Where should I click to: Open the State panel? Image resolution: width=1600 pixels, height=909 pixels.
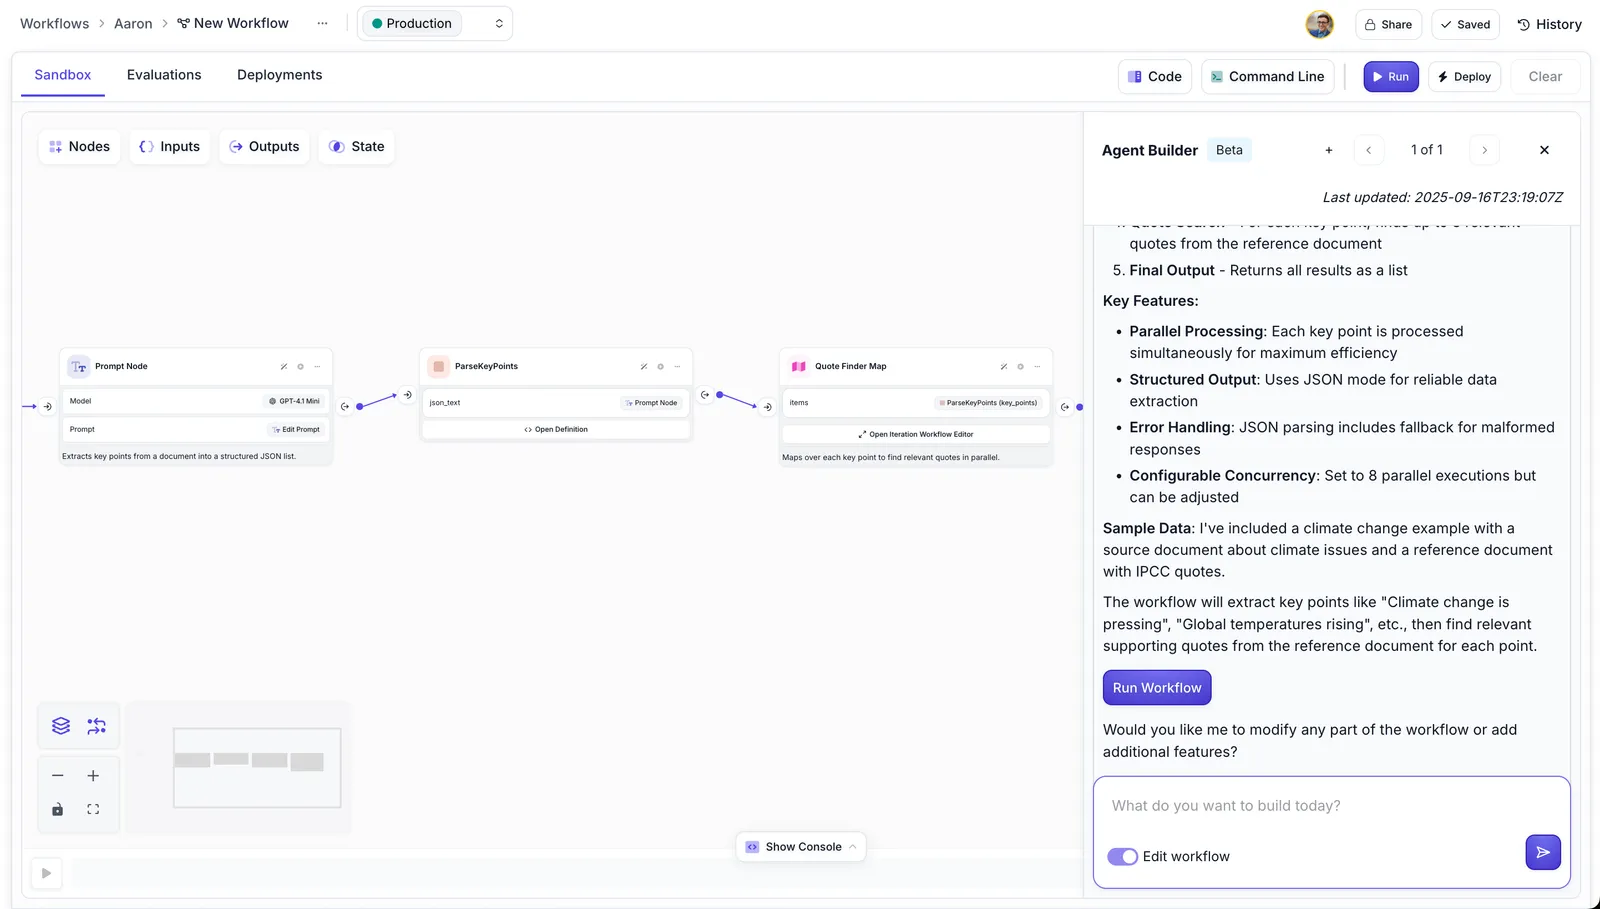[356, 147]
